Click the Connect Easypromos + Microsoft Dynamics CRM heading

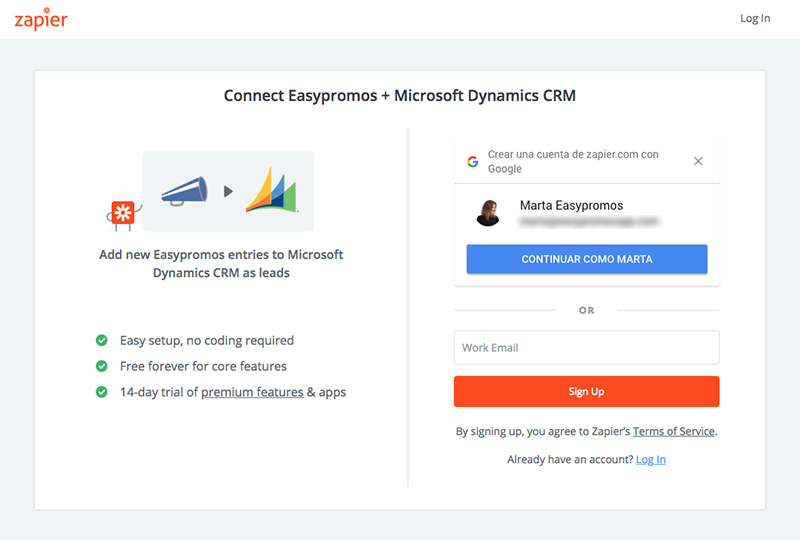400,95
